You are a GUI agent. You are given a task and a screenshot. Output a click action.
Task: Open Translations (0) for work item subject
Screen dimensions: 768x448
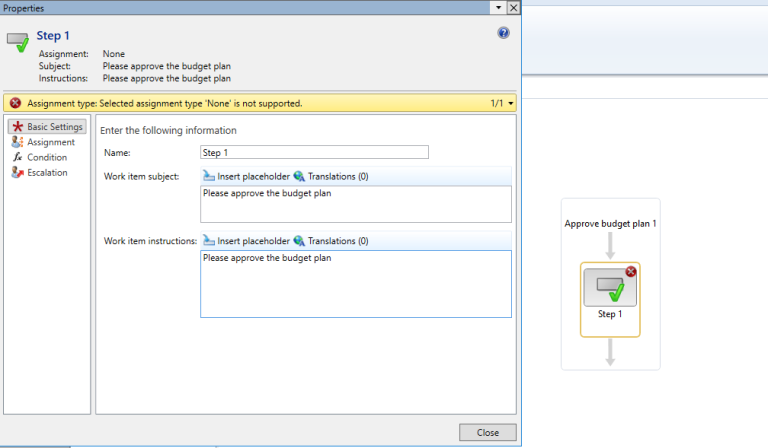331,176
